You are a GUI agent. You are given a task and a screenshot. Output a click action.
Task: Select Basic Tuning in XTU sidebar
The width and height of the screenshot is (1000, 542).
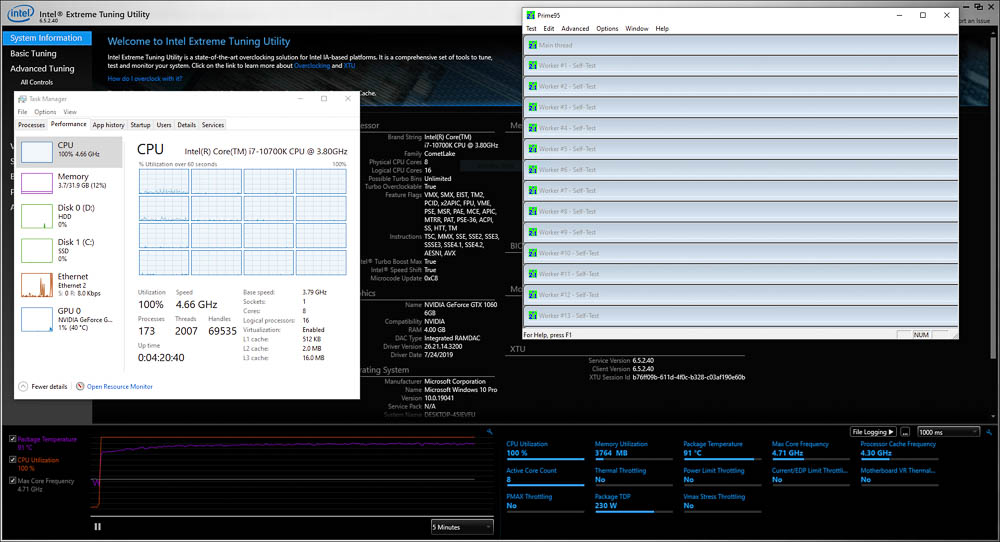[x=33, y=54]
